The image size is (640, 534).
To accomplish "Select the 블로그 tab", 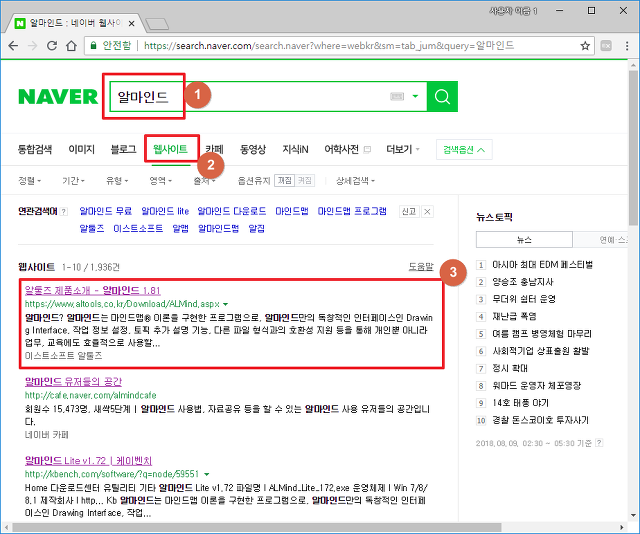I will 123,149.
